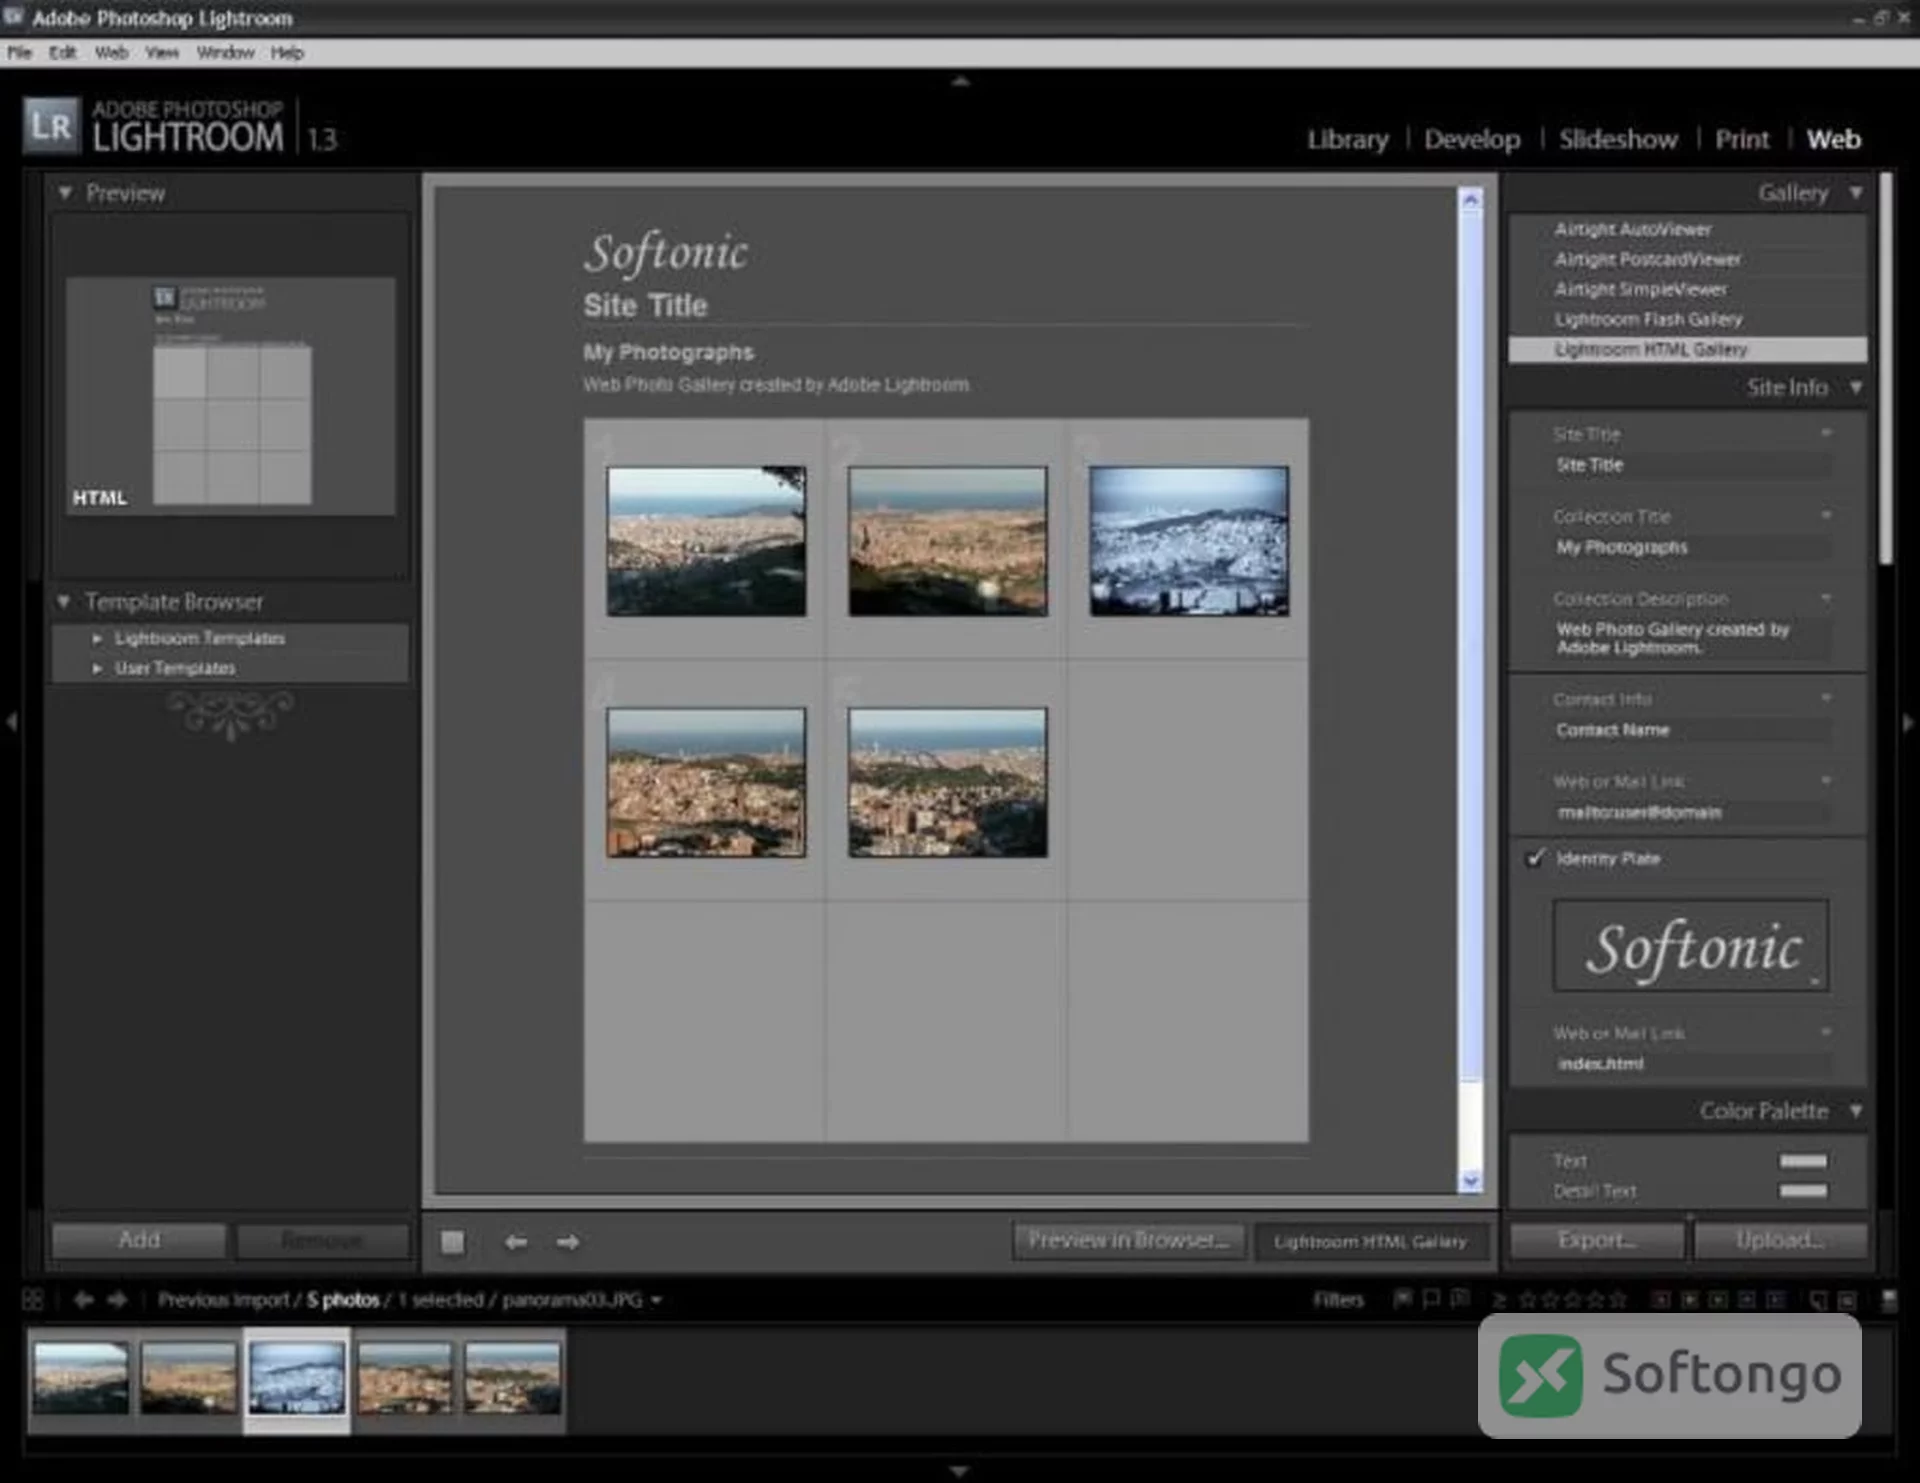
Task: Click the filter switch at filmstrip end
Action: [1888, 1299]
